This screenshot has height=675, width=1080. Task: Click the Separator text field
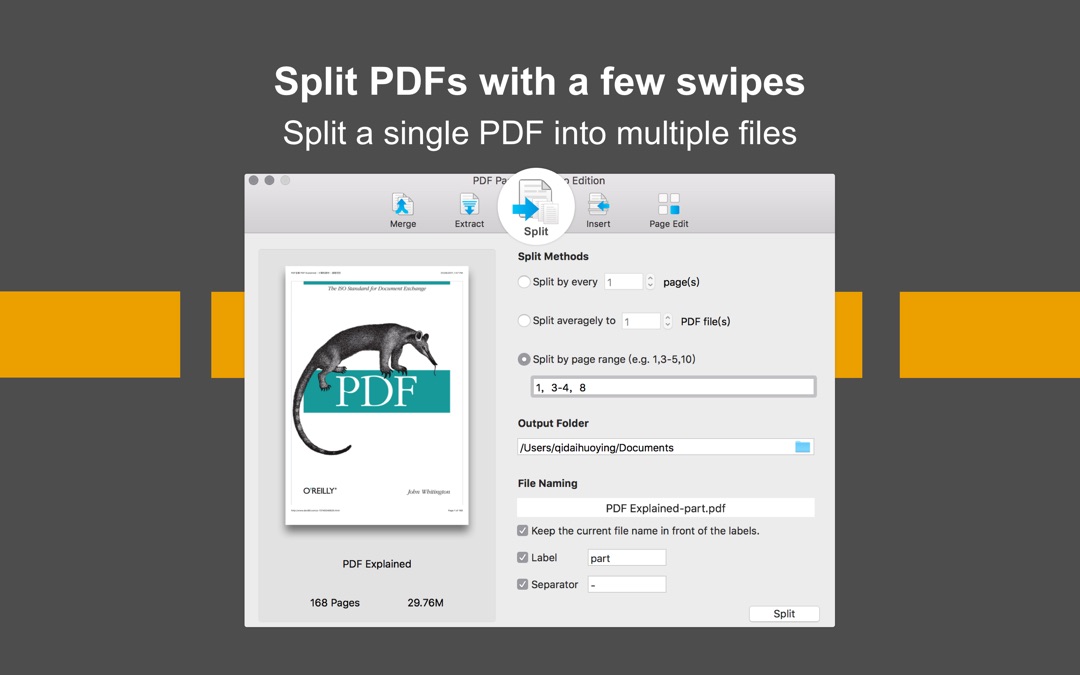[627, 585]
